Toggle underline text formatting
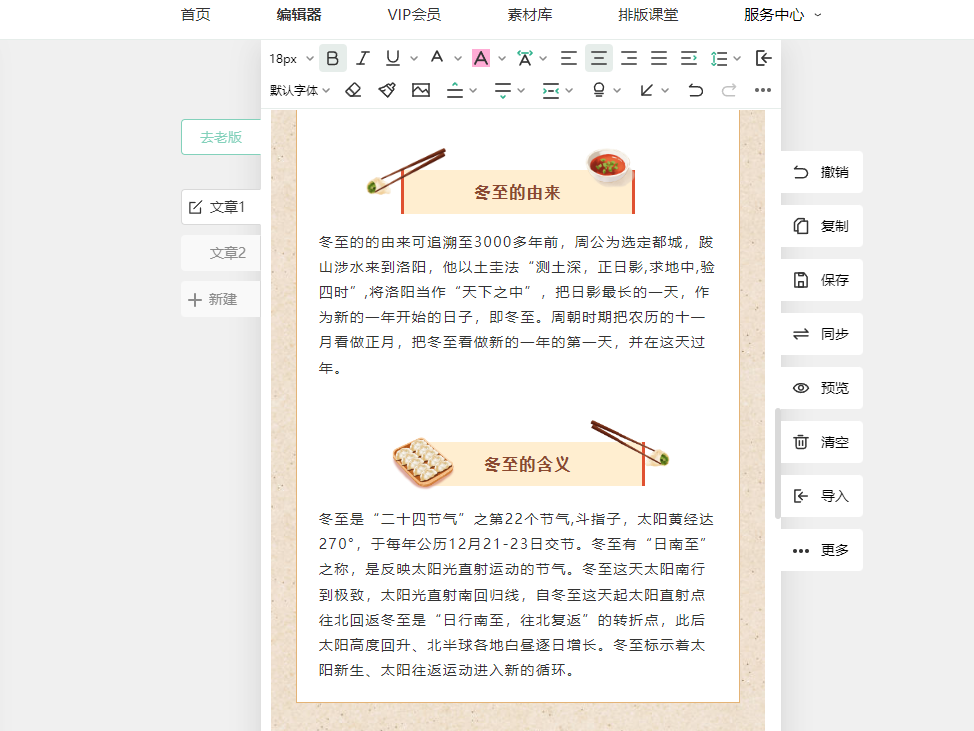 click(393, 59)
